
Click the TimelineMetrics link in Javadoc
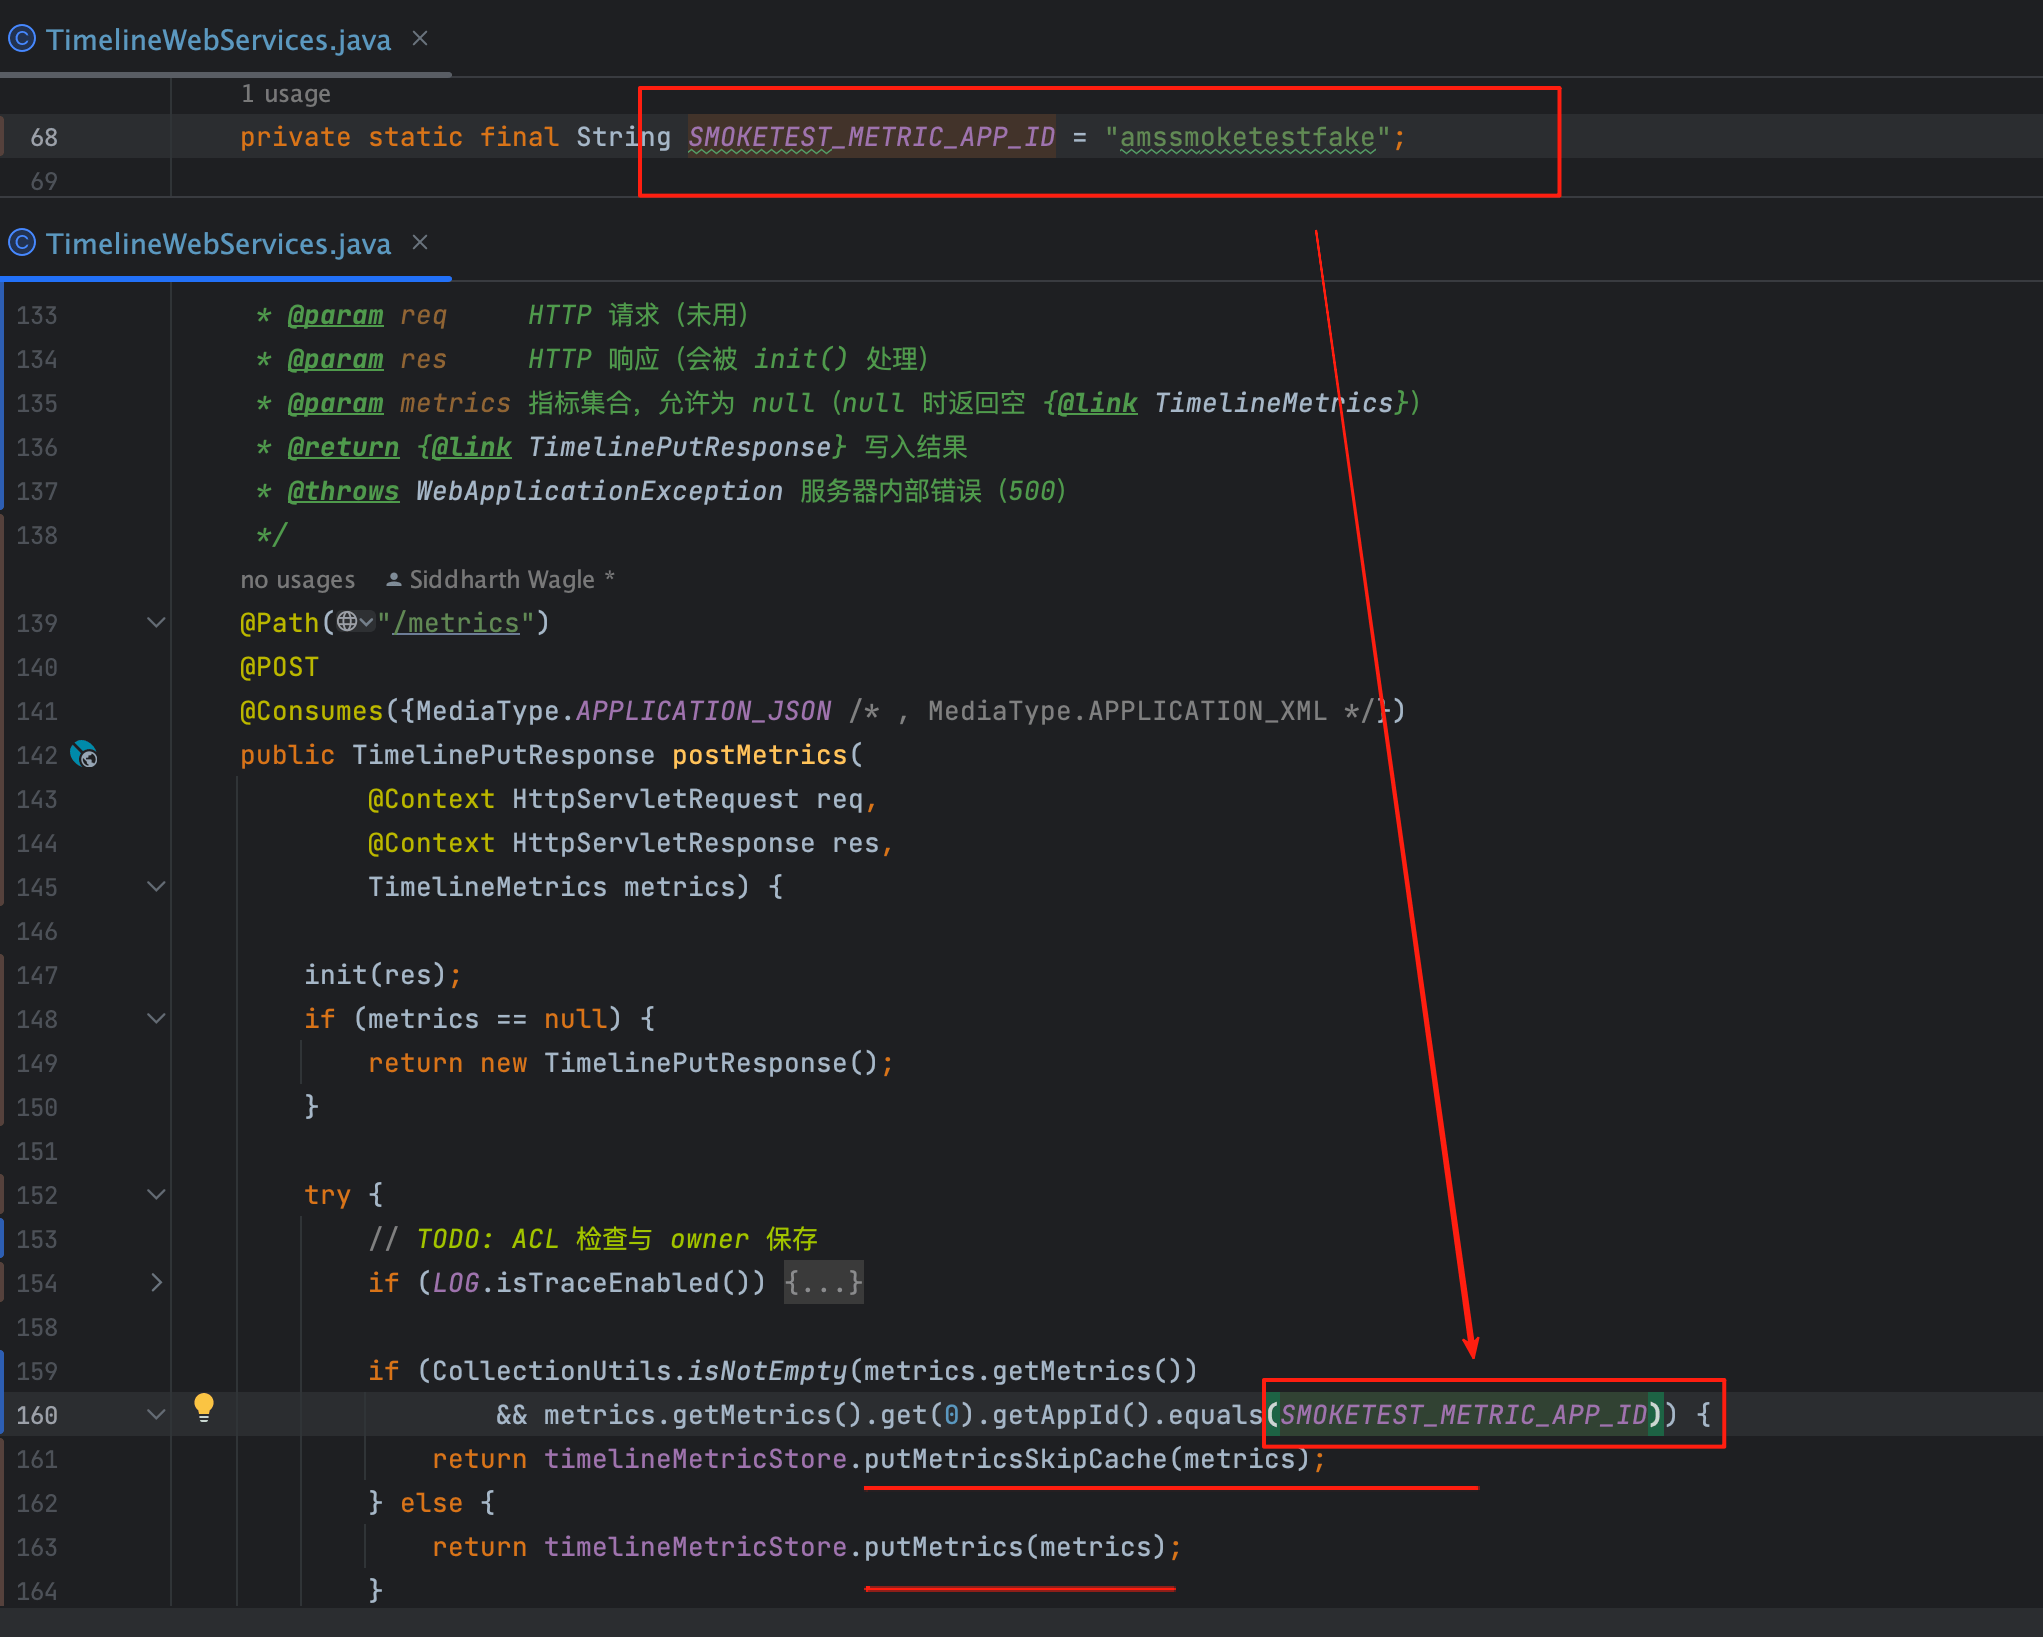coord(1274,403)
